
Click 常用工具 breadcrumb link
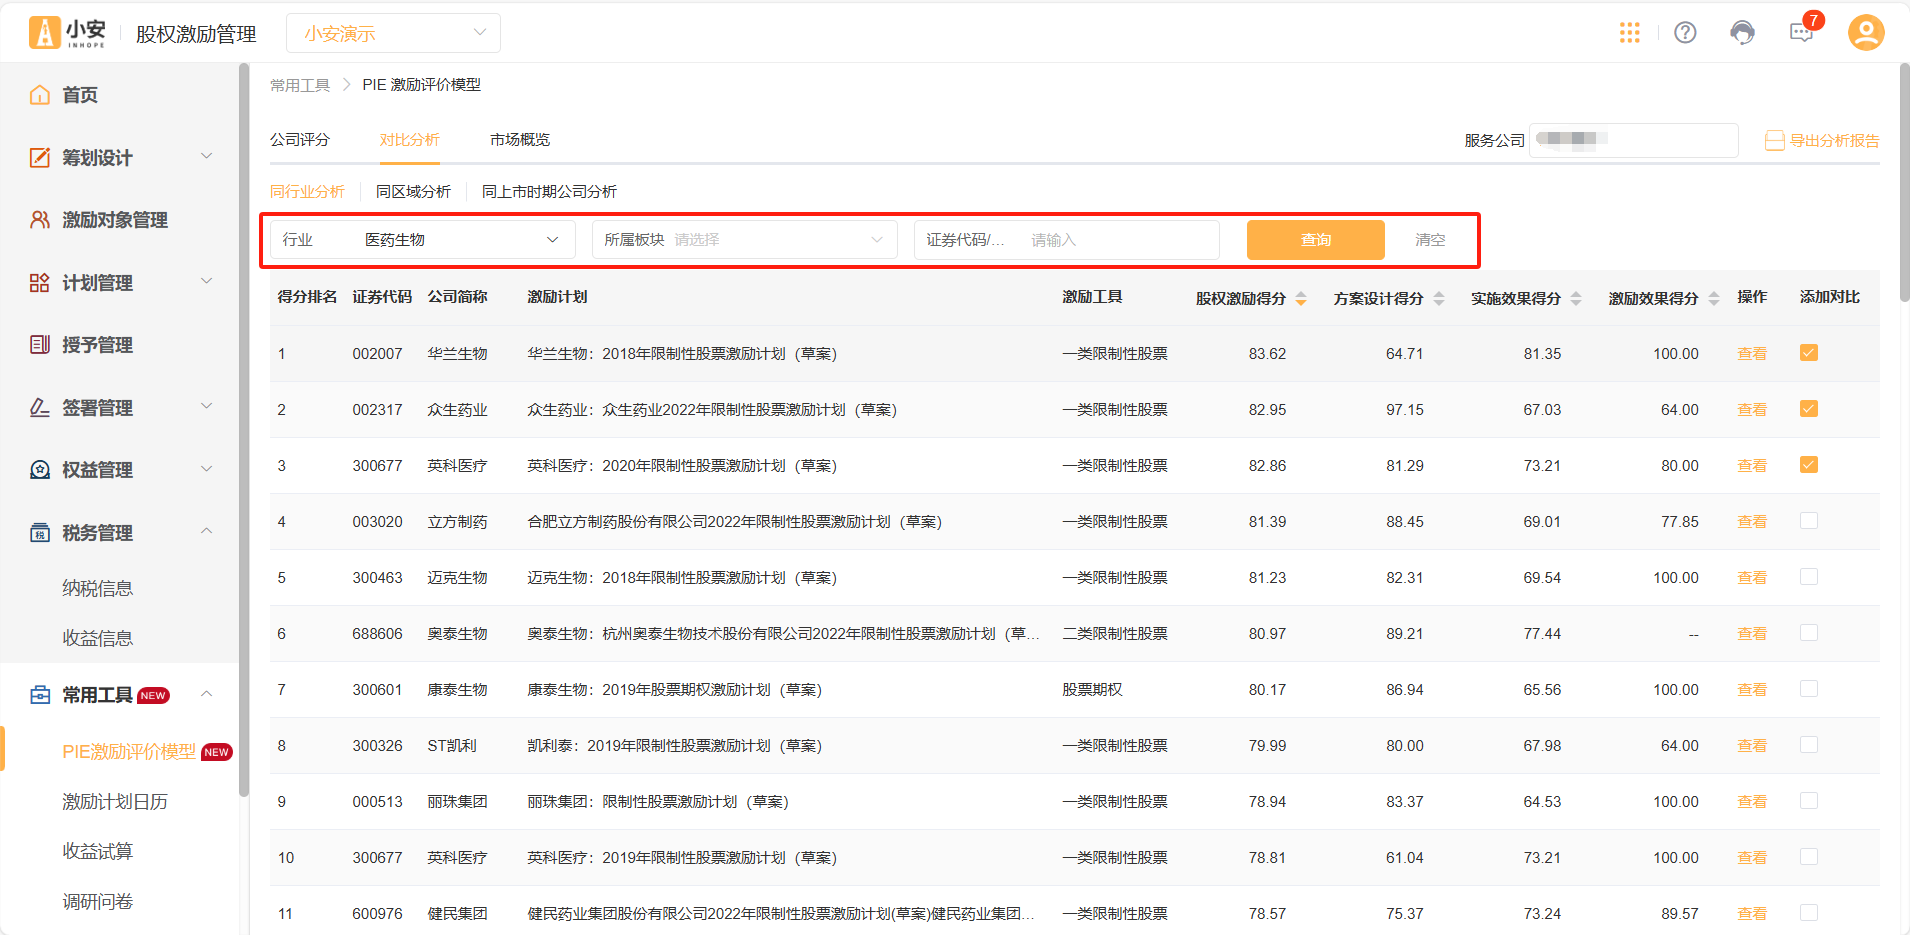pos(300,85)
